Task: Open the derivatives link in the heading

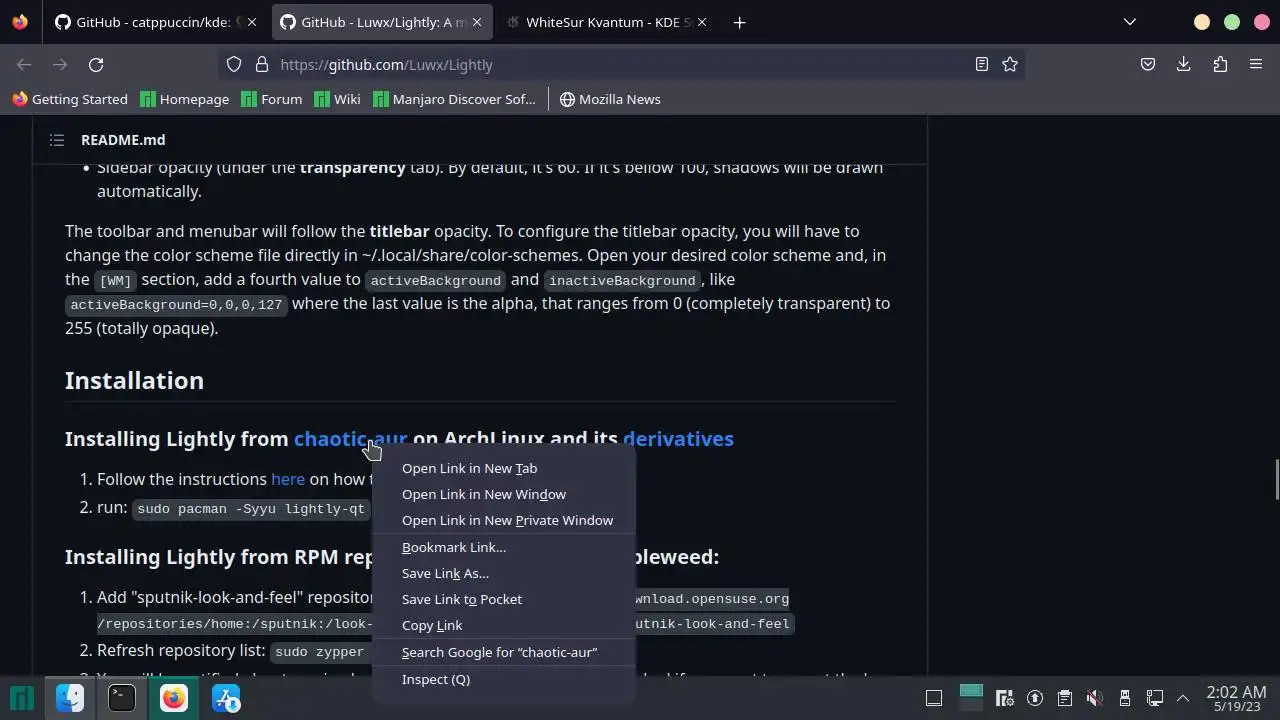Action: pos(678,438)
